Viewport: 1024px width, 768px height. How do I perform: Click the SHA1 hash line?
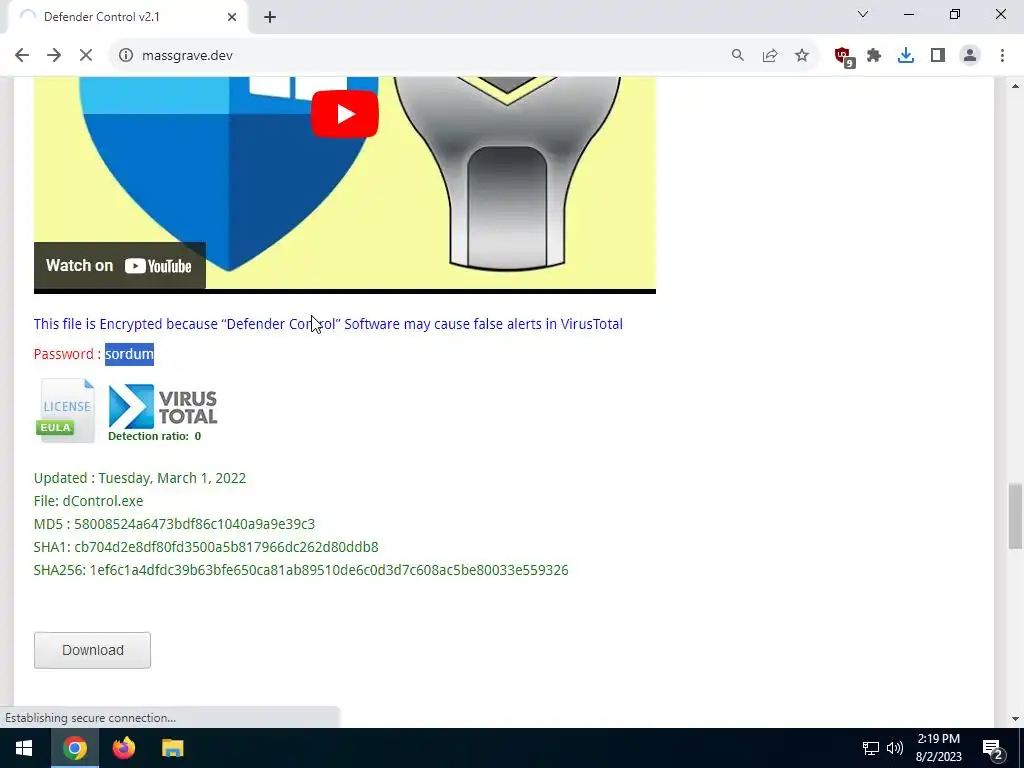click(x=206, y=547)
